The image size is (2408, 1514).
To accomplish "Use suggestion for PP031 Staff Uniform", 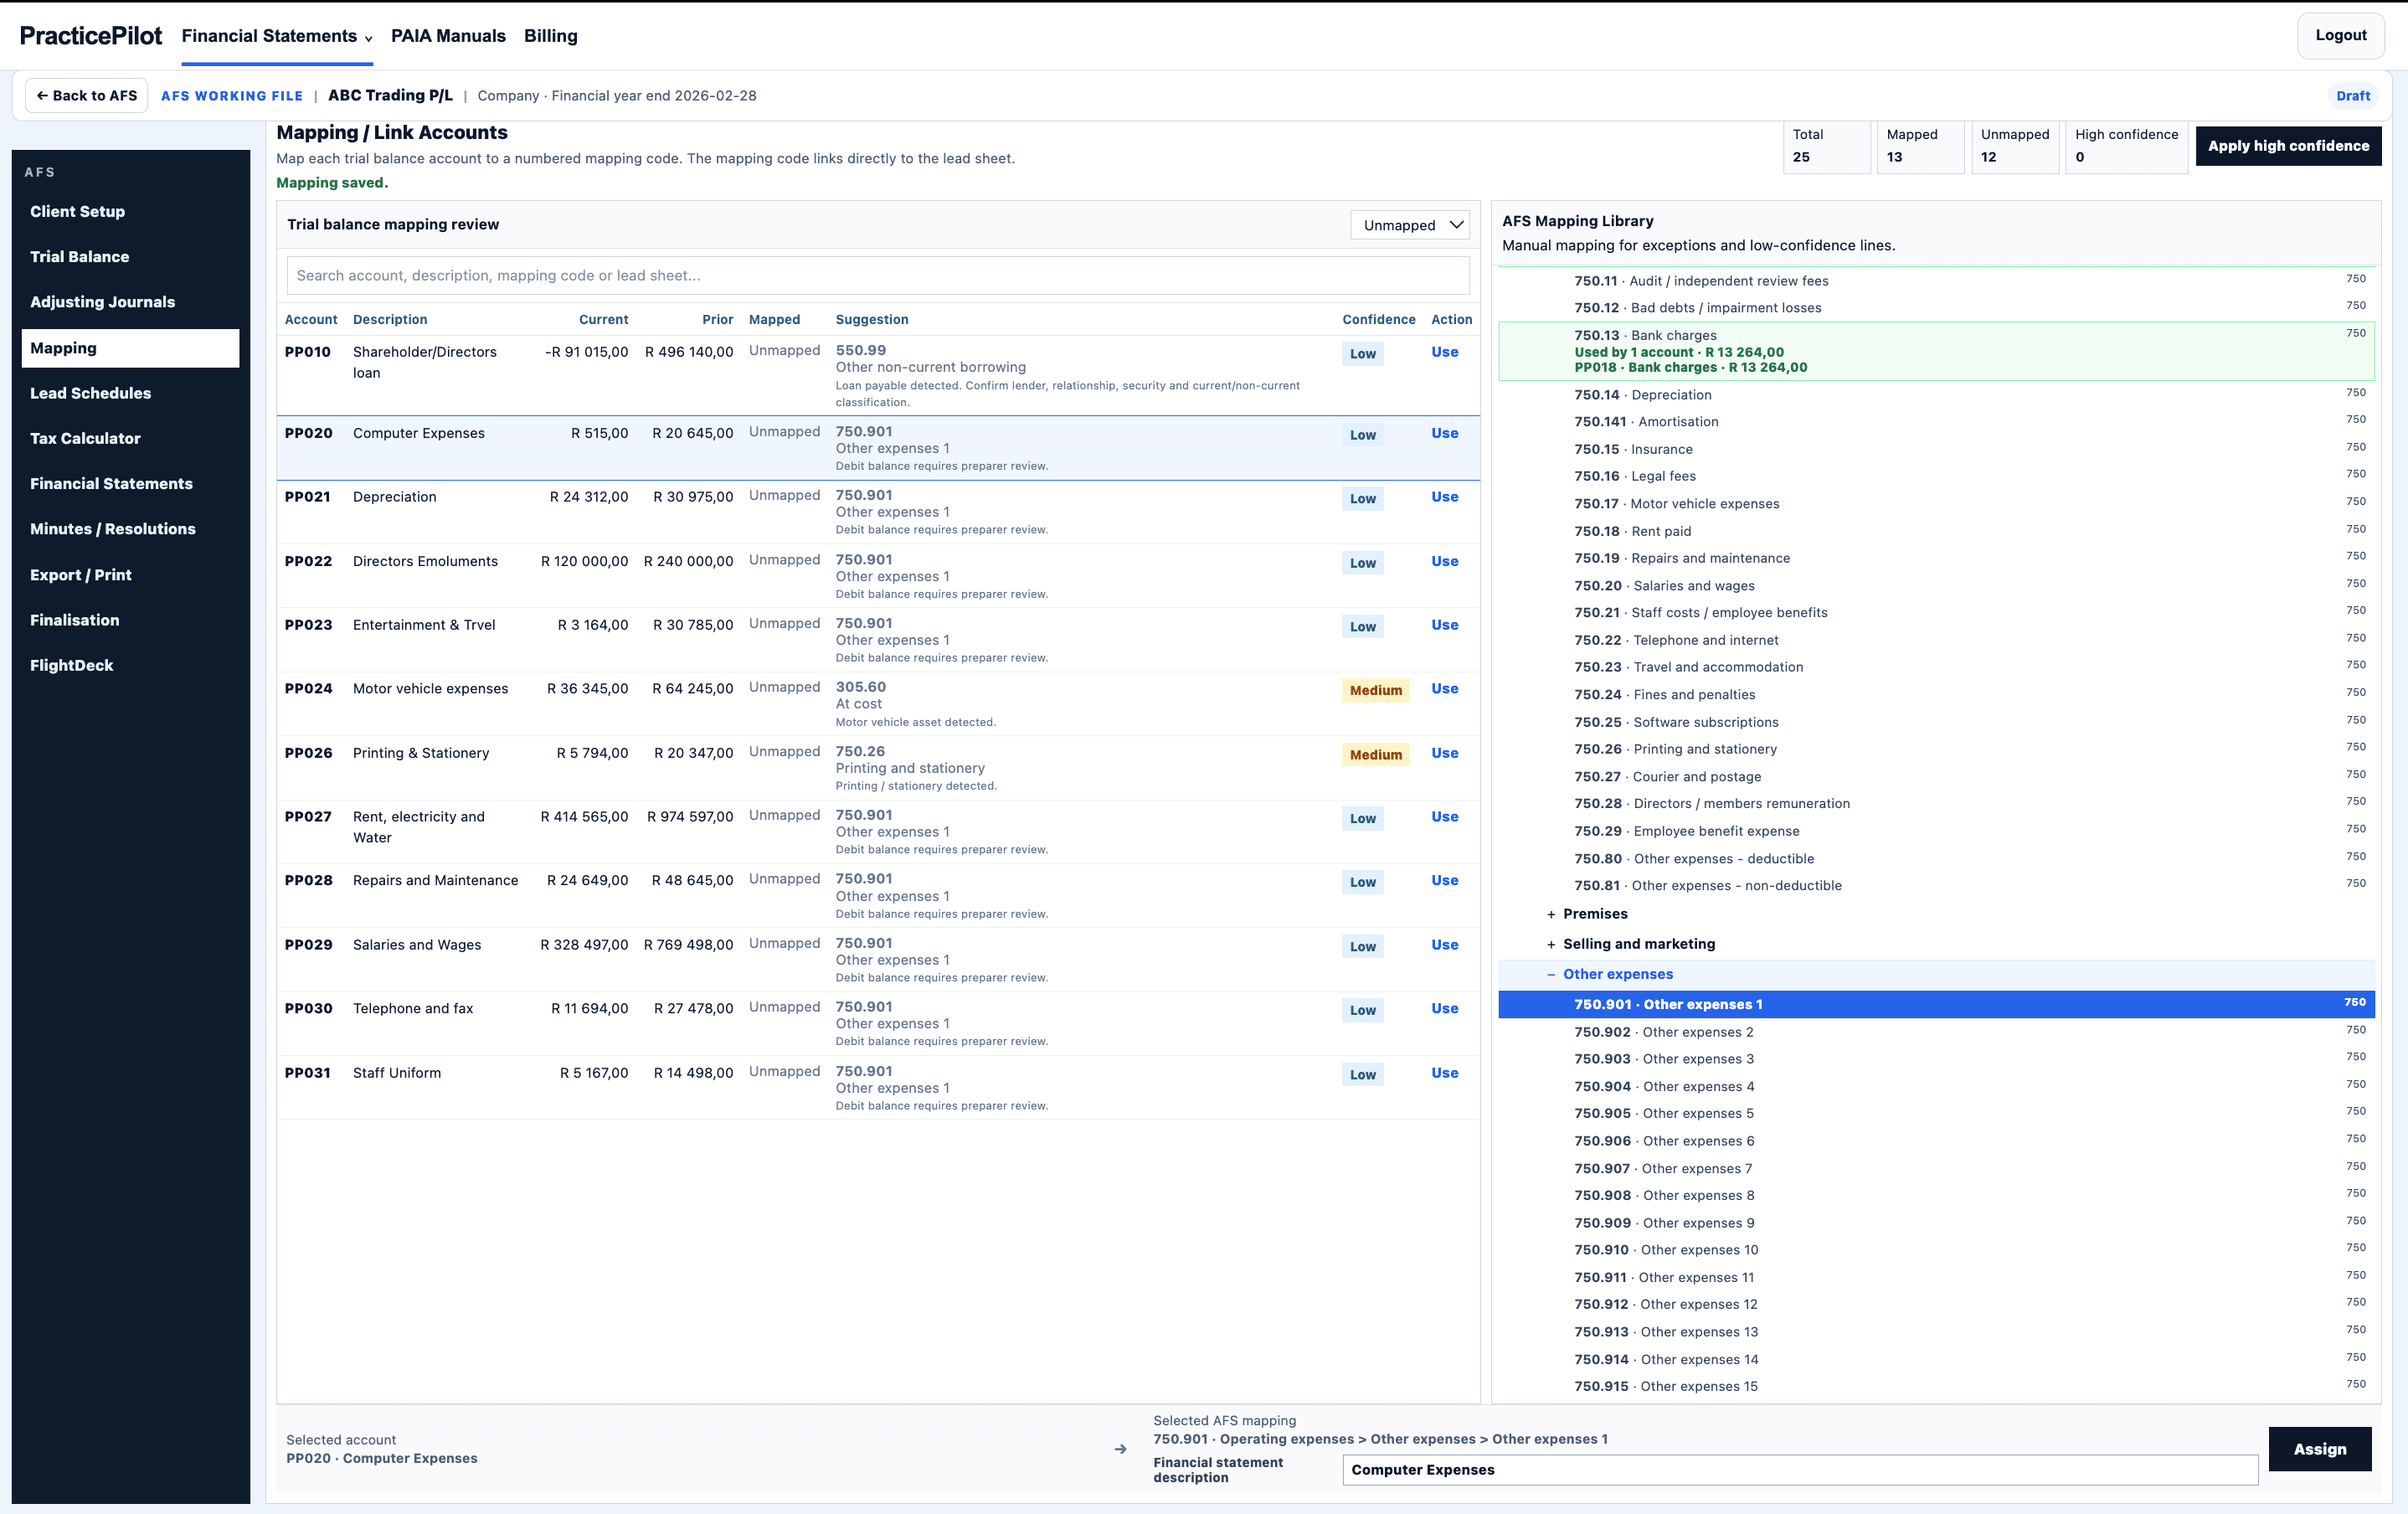I will pyautogui.click(x=1444, y=1073).
